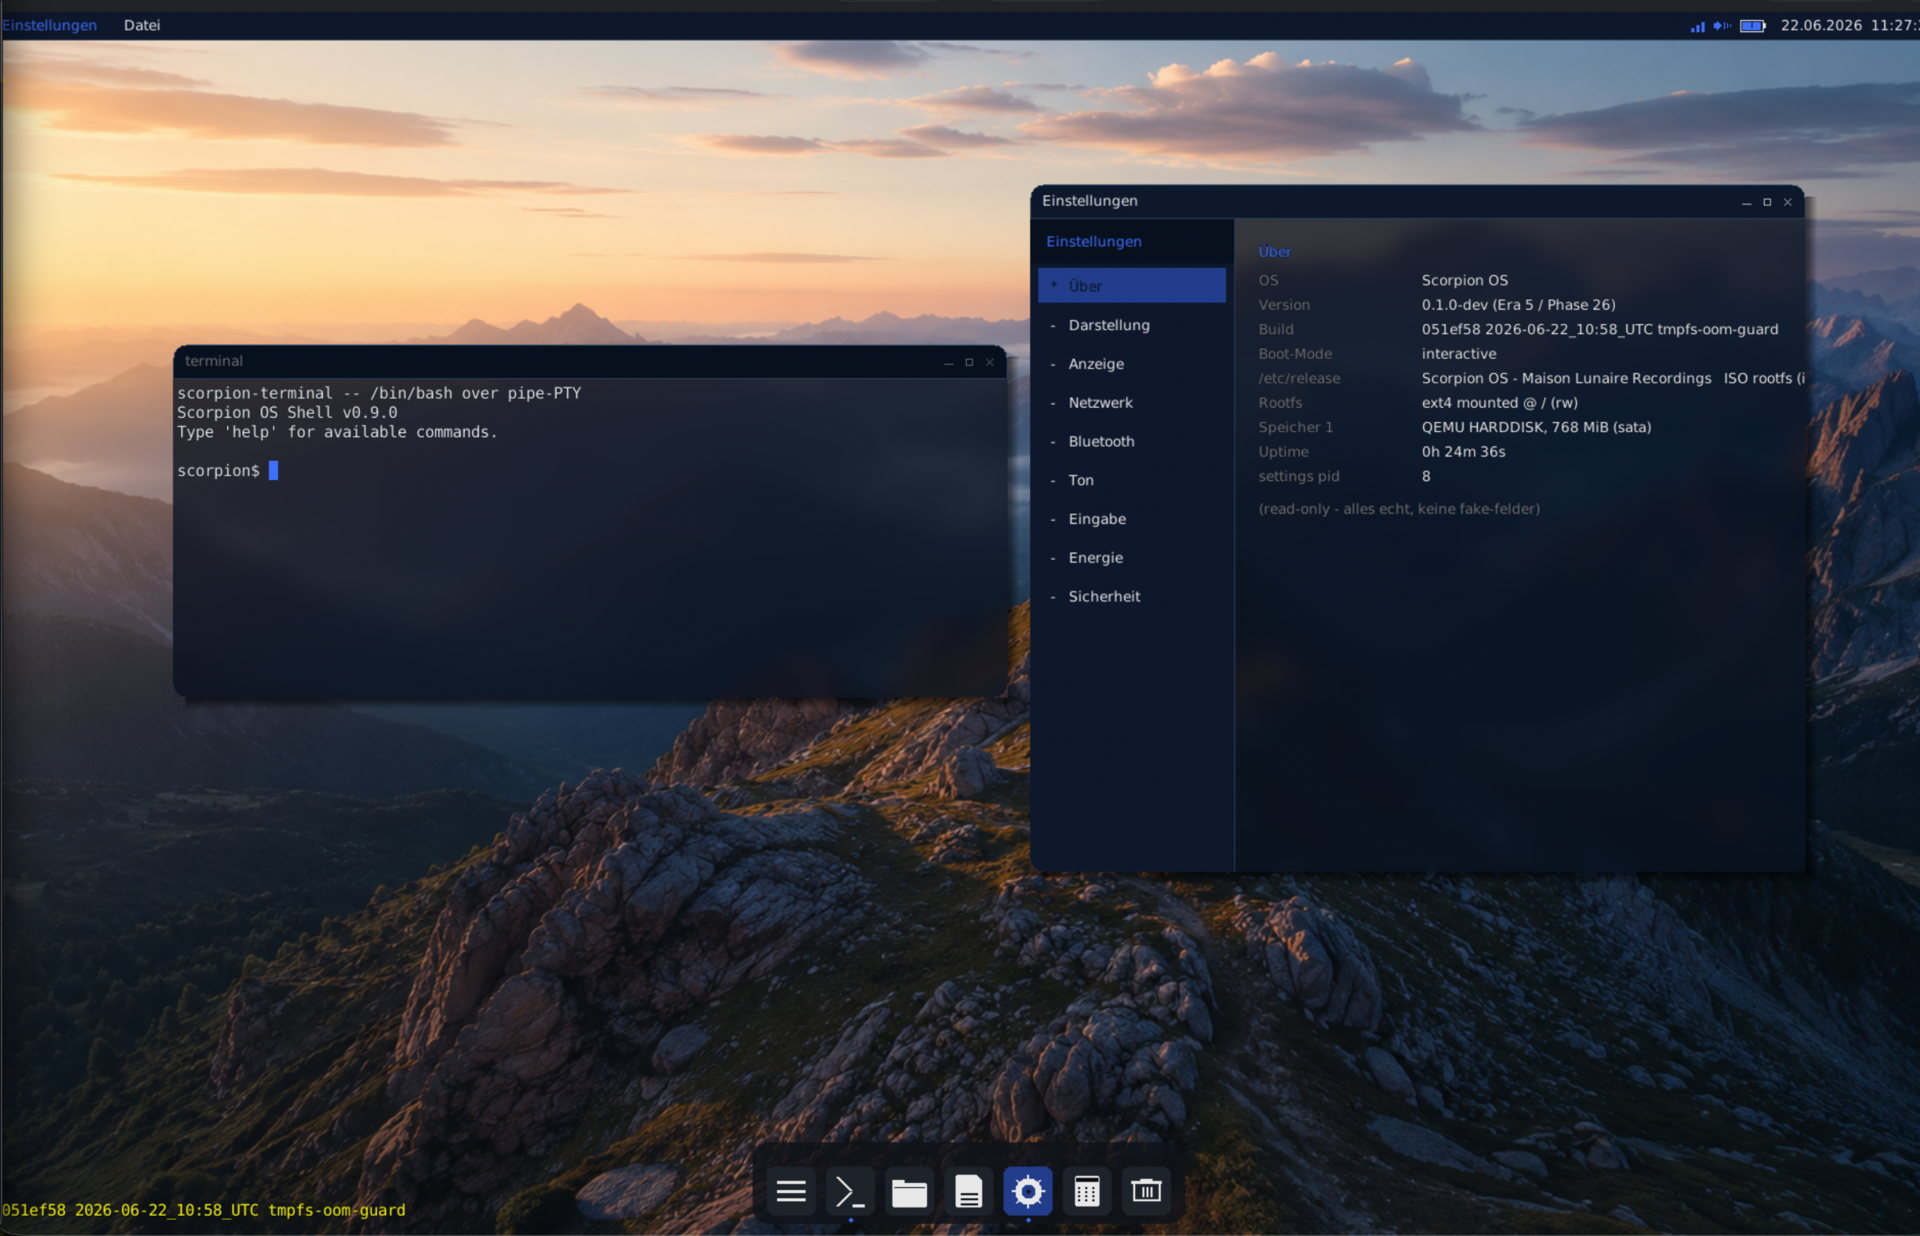The height and width of the screenshot is (1236, 1920).
Task: Open the Bluetooth settings page
Action: tap(1131, 441)
